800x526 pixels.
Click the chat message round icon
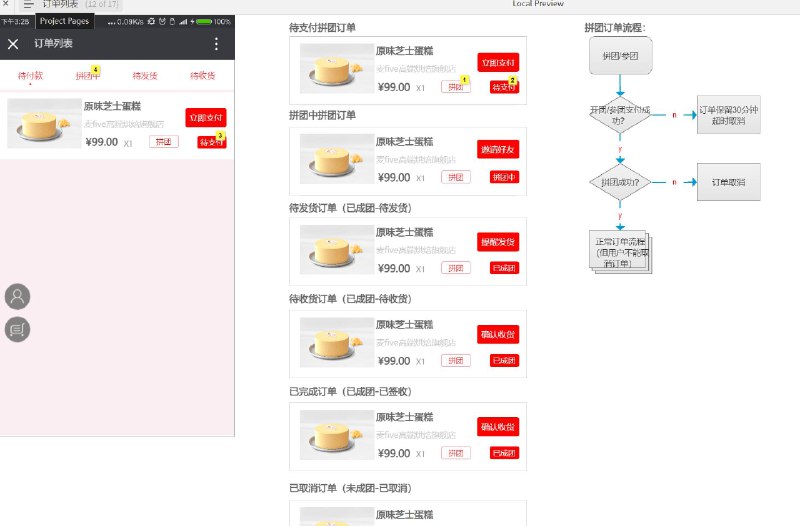tap(17, 329)
